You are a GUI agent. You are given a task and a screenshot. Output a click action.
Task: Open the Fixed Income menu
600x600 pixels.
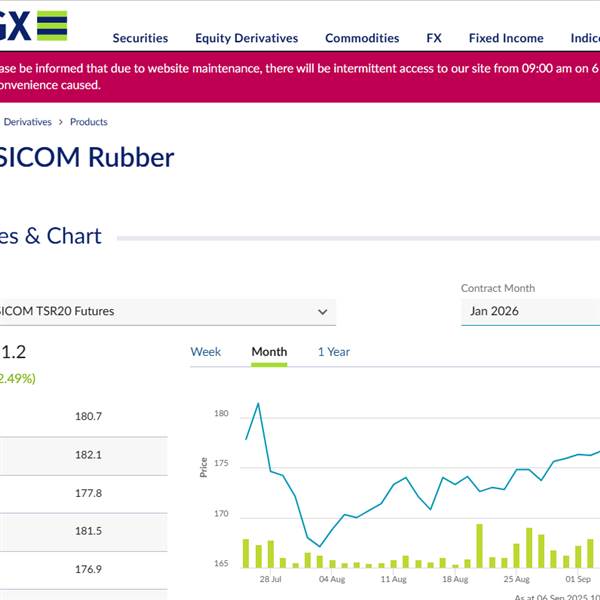[x=506, y=38]
